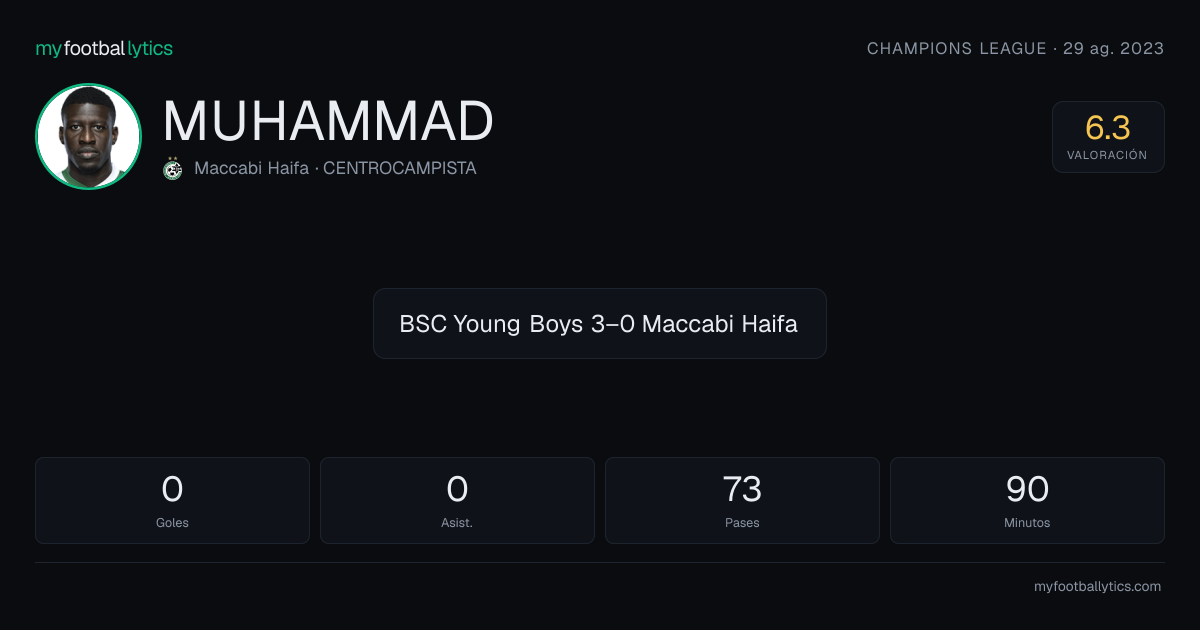The image size is (1200, 630).
Task: Select the Pases stat card
Action: click(x=742, y=500)
